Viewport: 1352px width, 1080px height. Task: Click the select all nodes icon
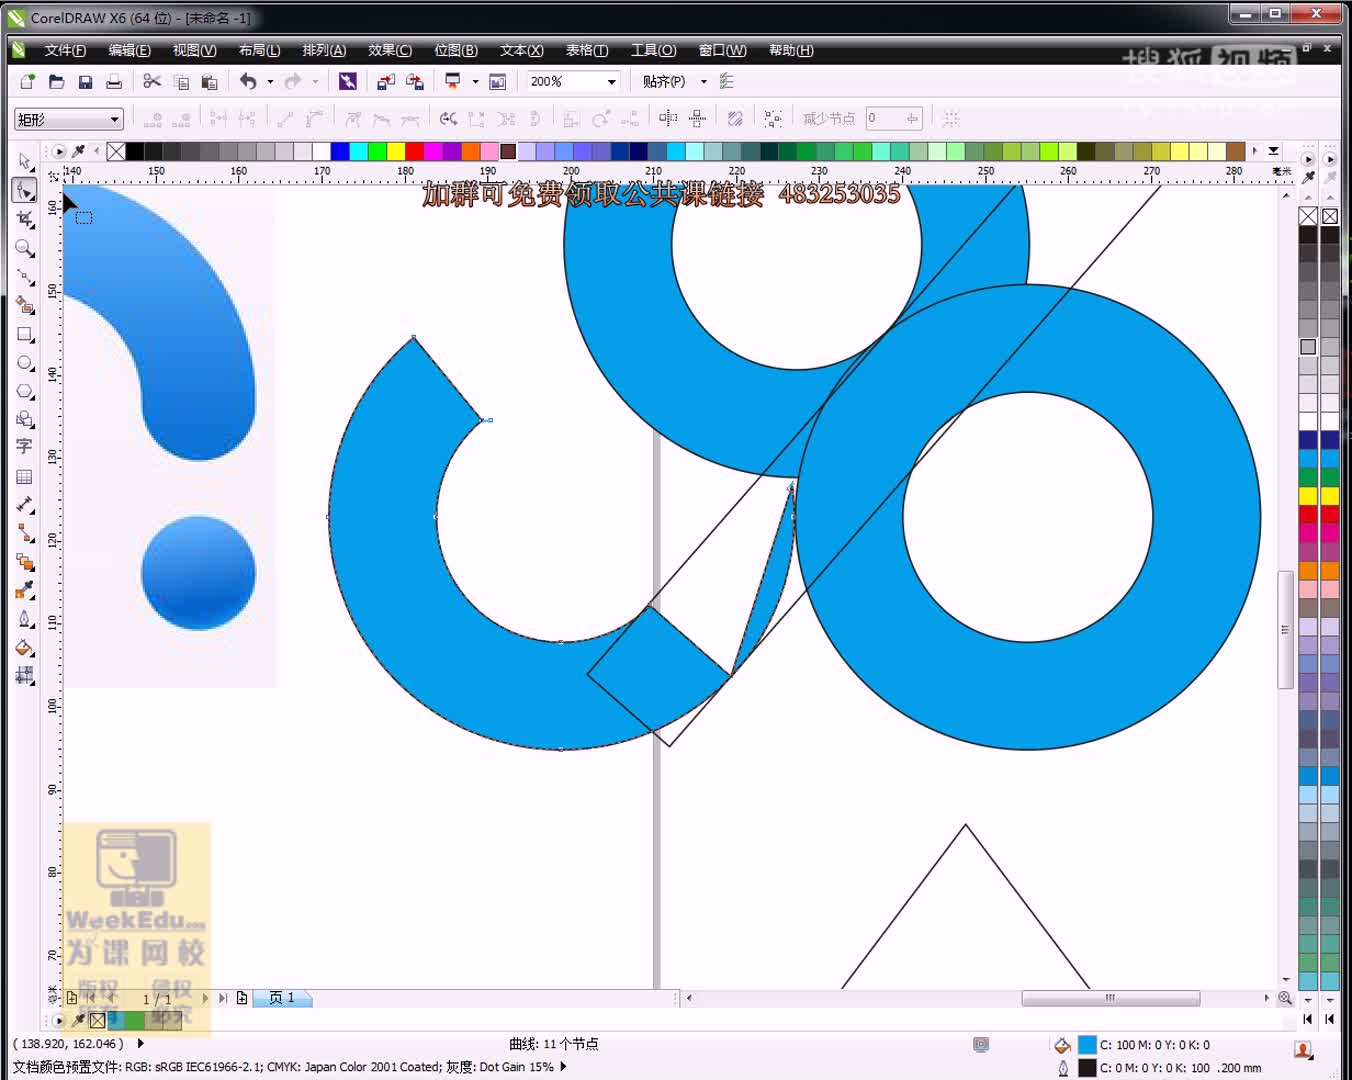pyautogui.click(x=773, y=119)
